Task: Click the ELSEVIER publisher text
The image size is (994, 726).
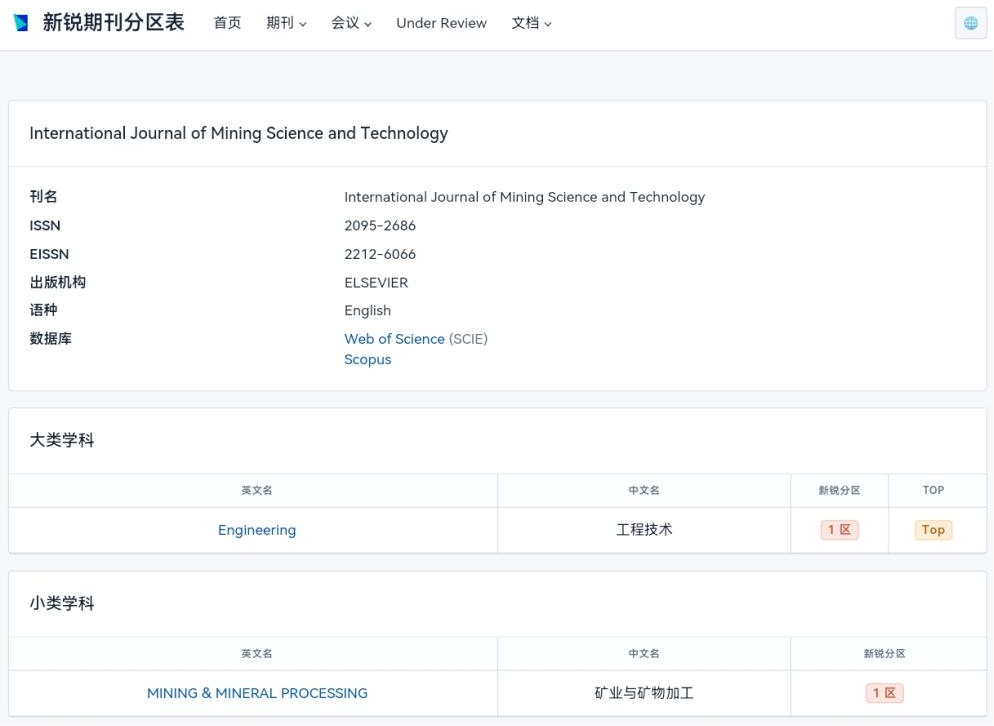Action: [376, 283]
